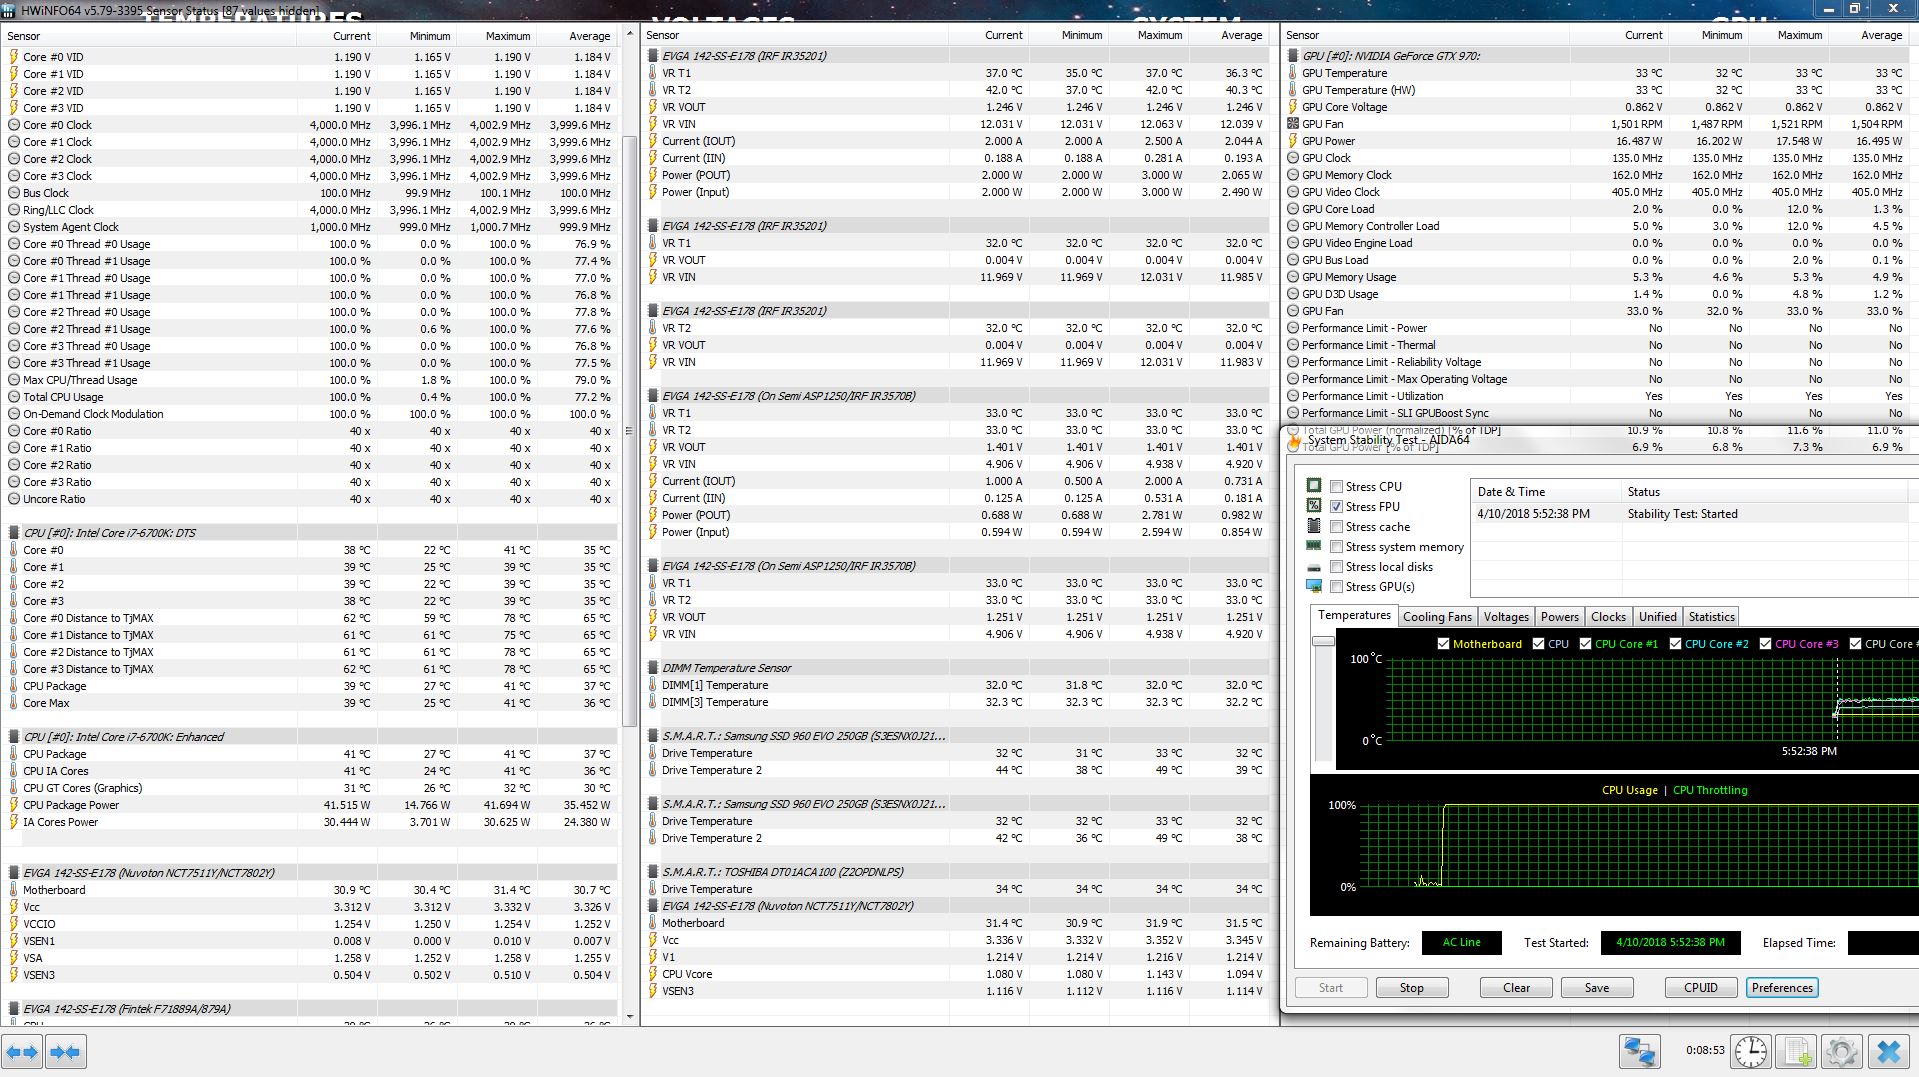Open HWiNFO sensor settings gear icon
The image size is (1919, 1077).
(x=1842, y=1051)
